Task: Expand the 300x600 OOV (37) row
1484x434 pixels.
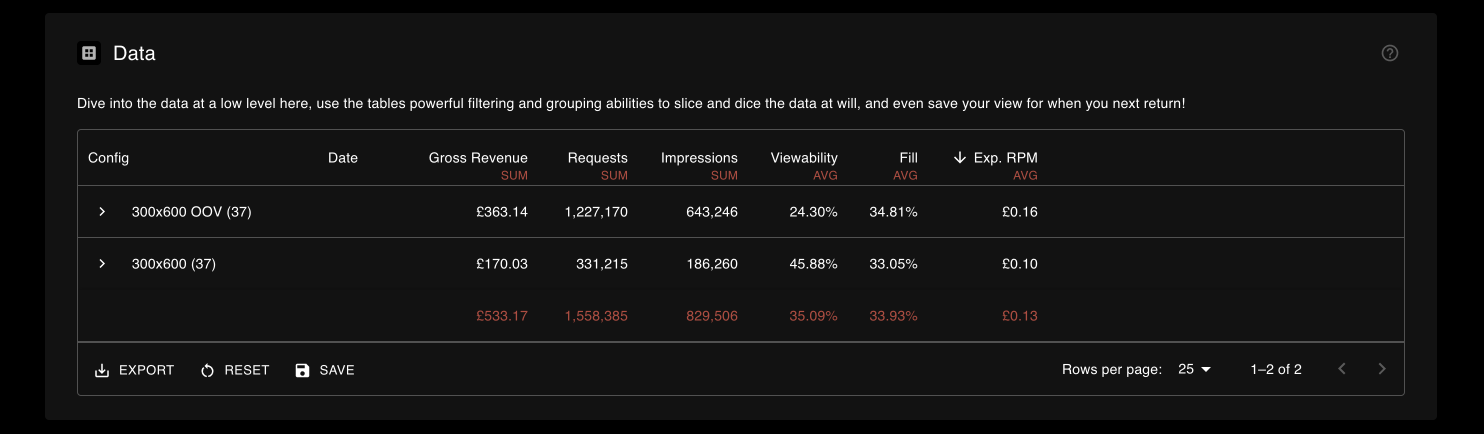Action: pyautogui.click(x=102, y=212)
